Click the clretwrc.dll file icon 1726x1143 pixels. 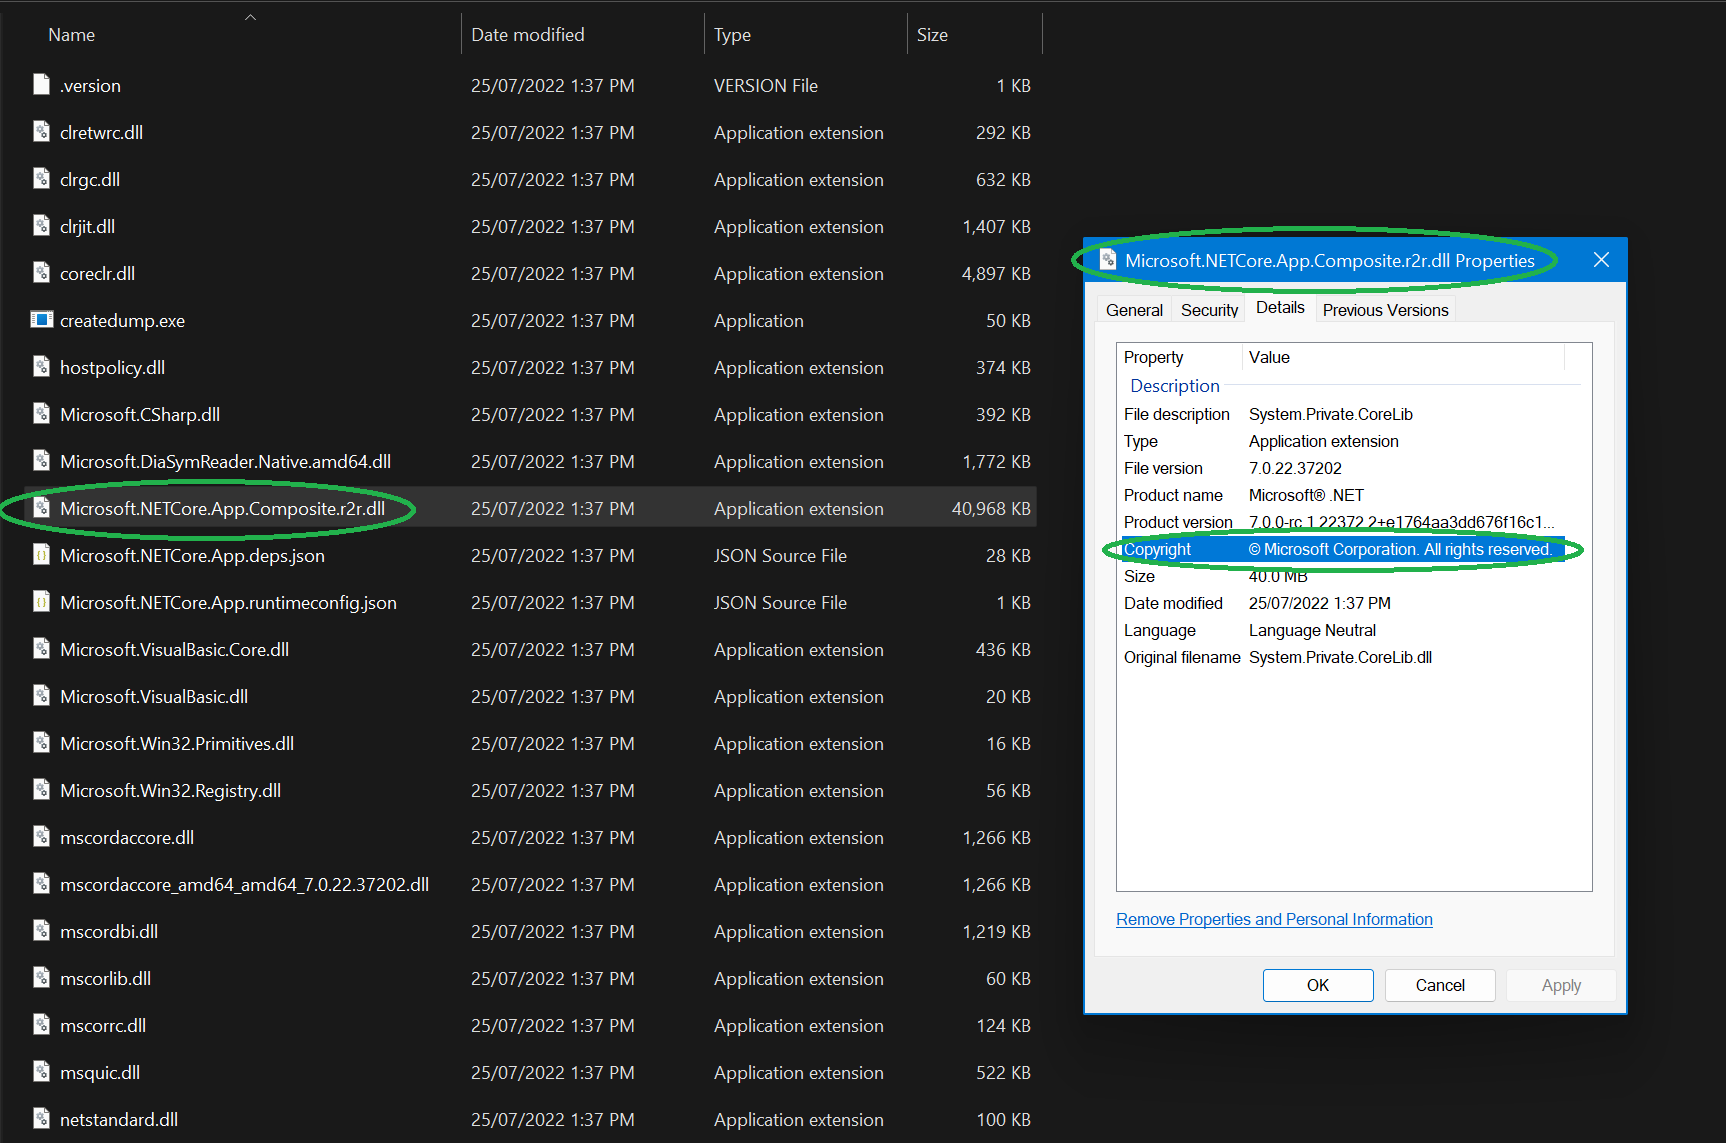pos(41,131)
